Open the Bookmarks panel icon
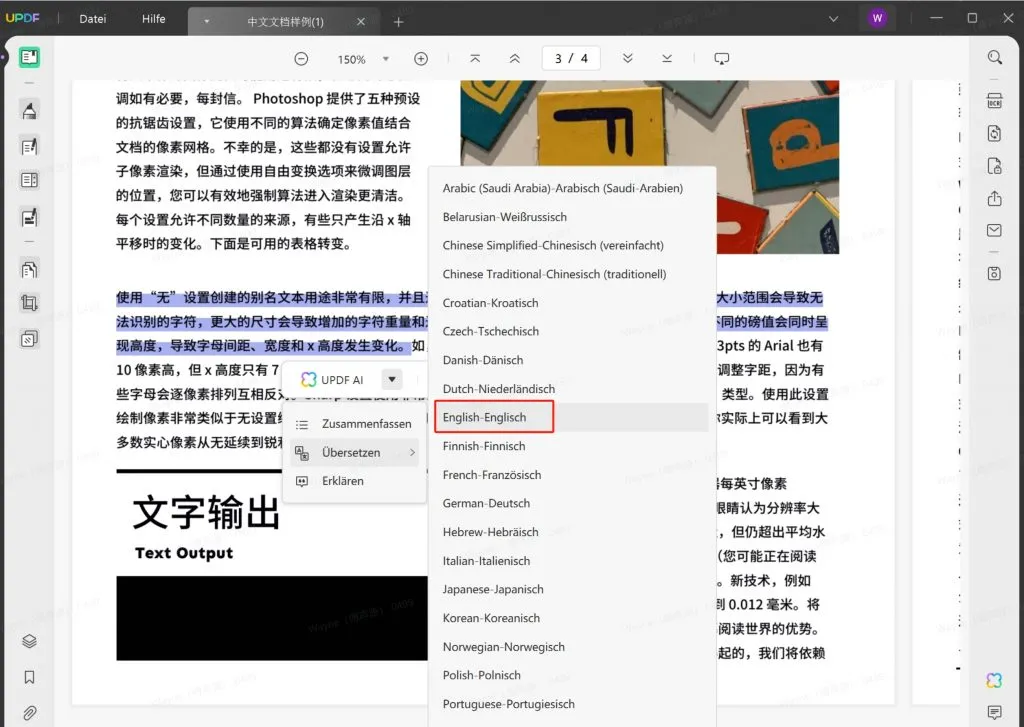 (x=29, y=677)
